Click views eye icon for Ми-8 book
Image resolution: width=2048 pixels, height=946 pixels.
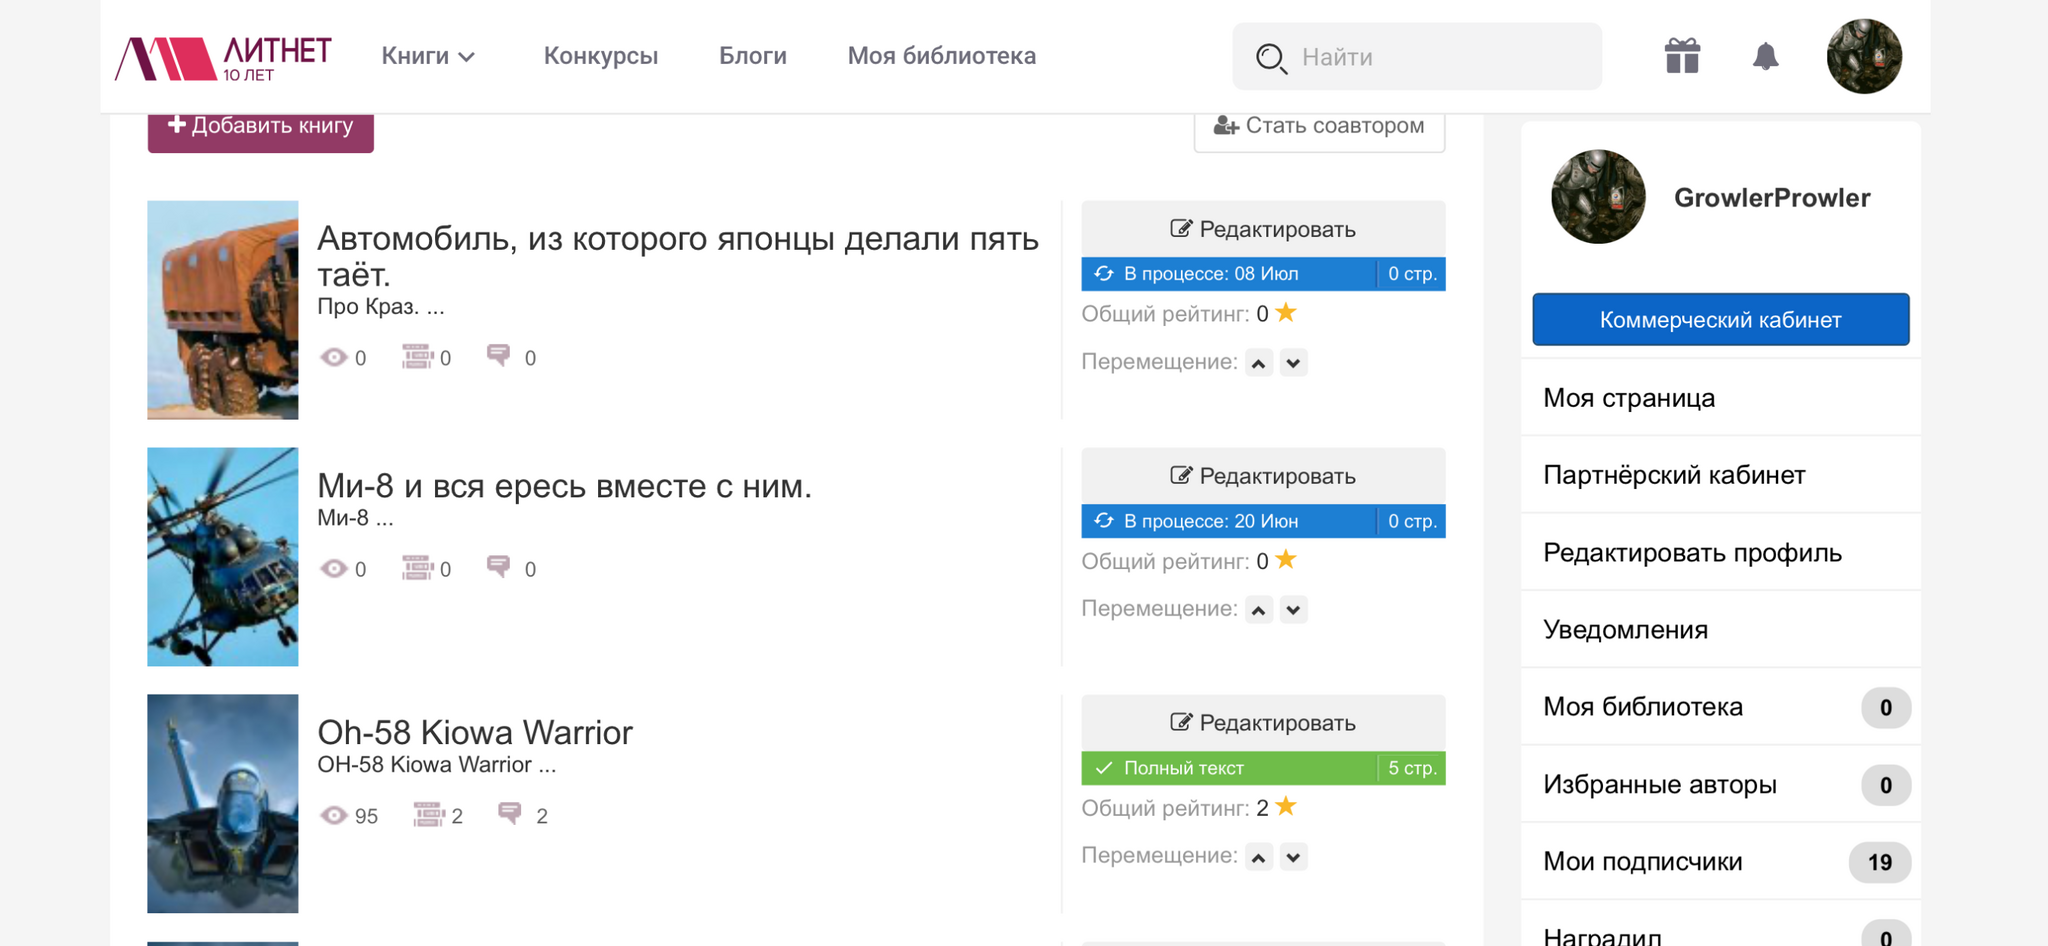tap(333, 568)
